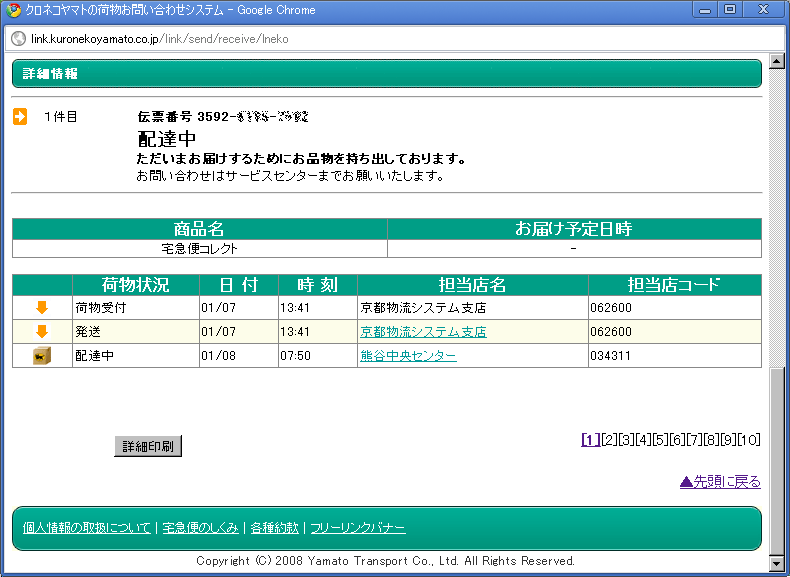Click the vertical scrollbar thumb

[x=777, y=461]
